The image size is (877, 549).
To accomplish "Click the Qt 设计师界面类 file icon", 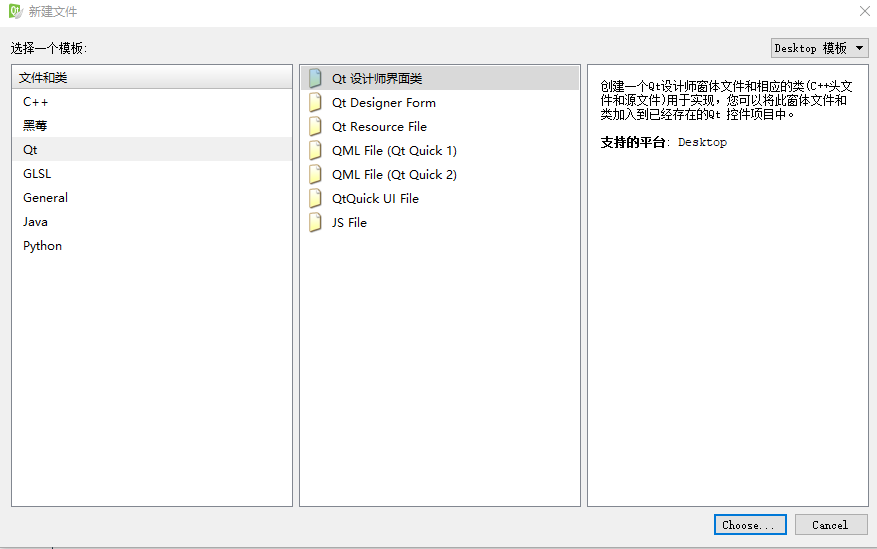I will [315, 78].
